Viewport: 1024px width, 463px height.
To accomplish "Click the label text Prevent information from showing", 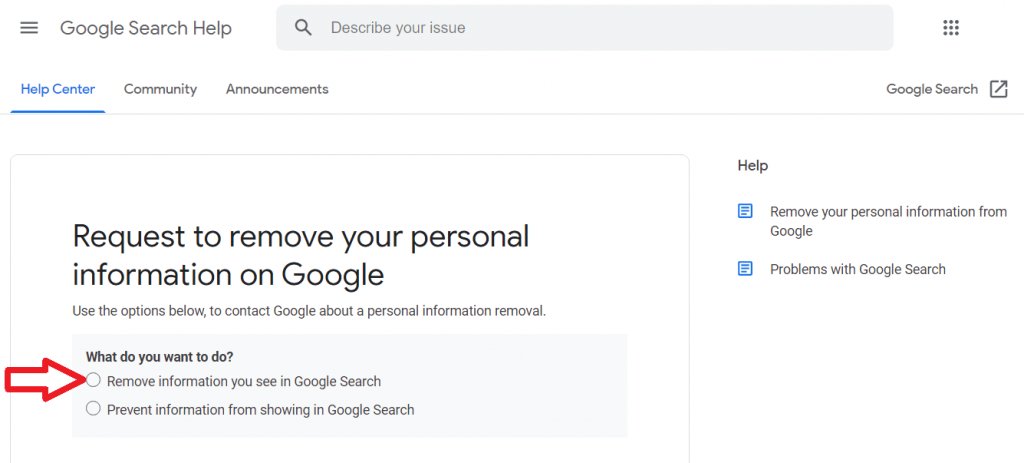I will click(x=260, y=409).
